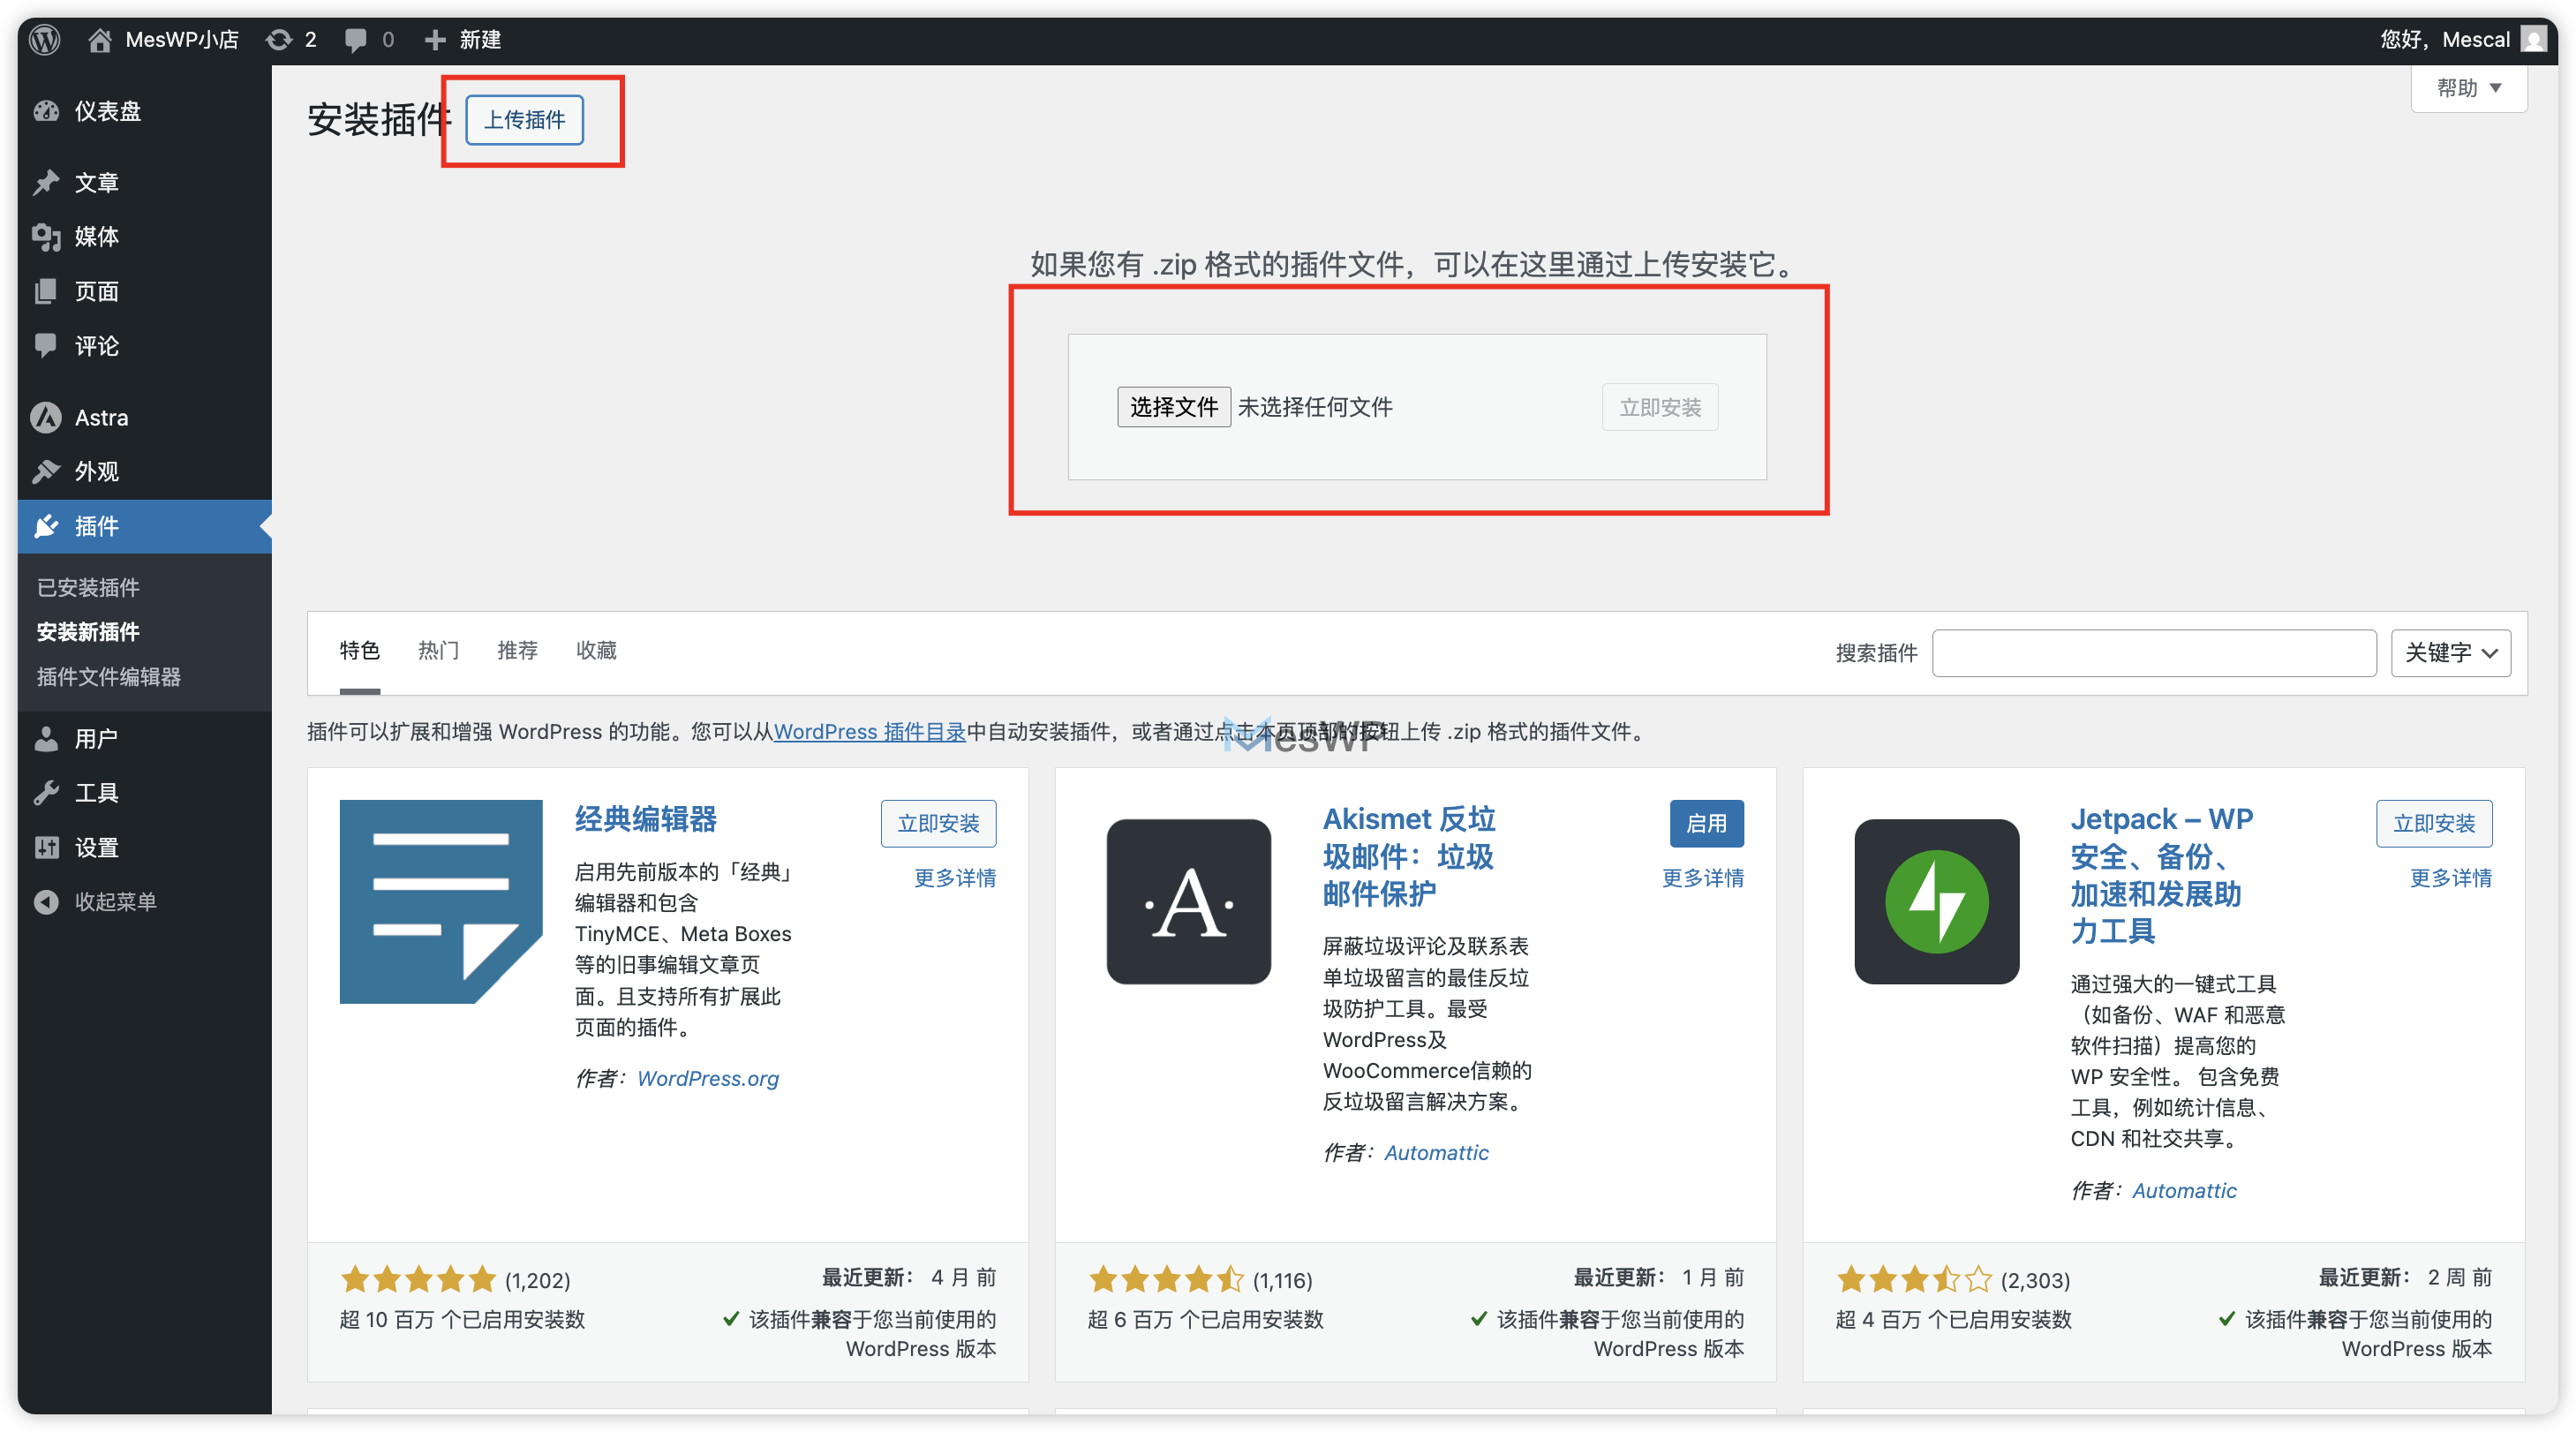Click the plus 新建 icon
The width and height of the screenshot is (2576, 1432).
point(434,40)
